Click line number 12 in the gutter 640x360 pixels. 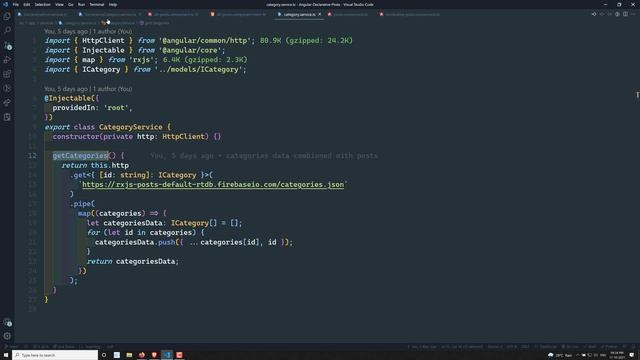coord(32,156)
